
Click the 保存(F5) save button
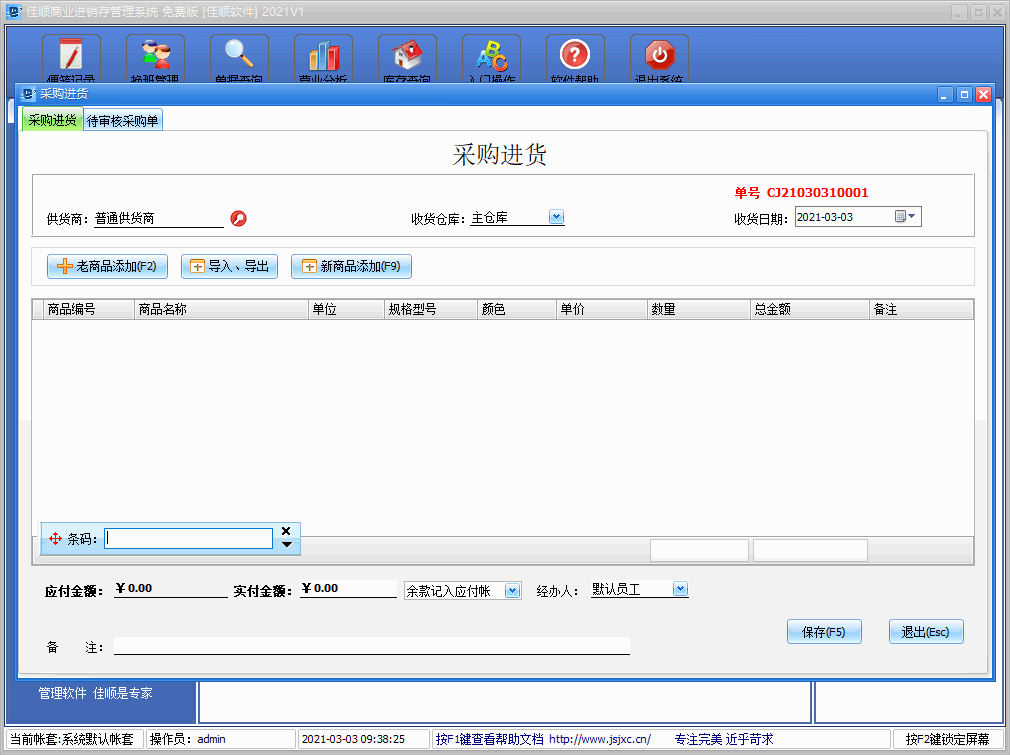[824, 631]
